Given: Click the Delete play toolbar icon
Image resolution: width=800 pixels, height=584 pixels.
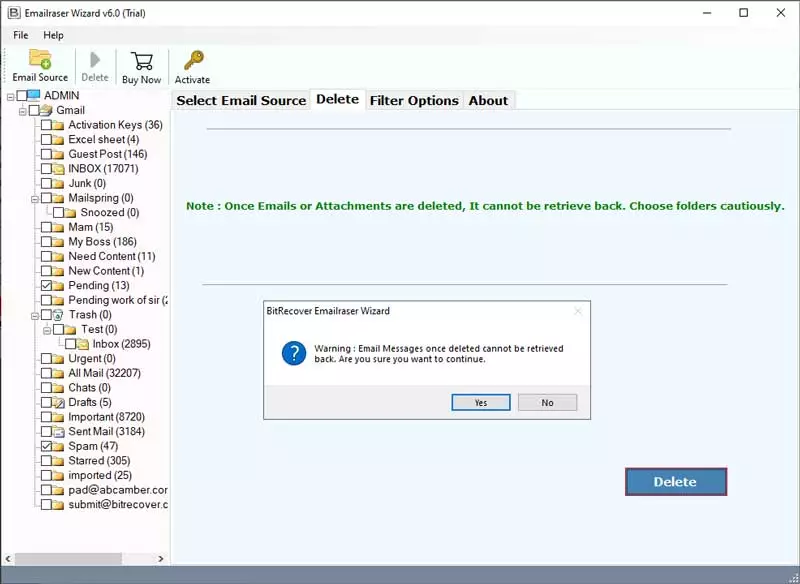Looking at the screenshot, I should coord(95,60).
